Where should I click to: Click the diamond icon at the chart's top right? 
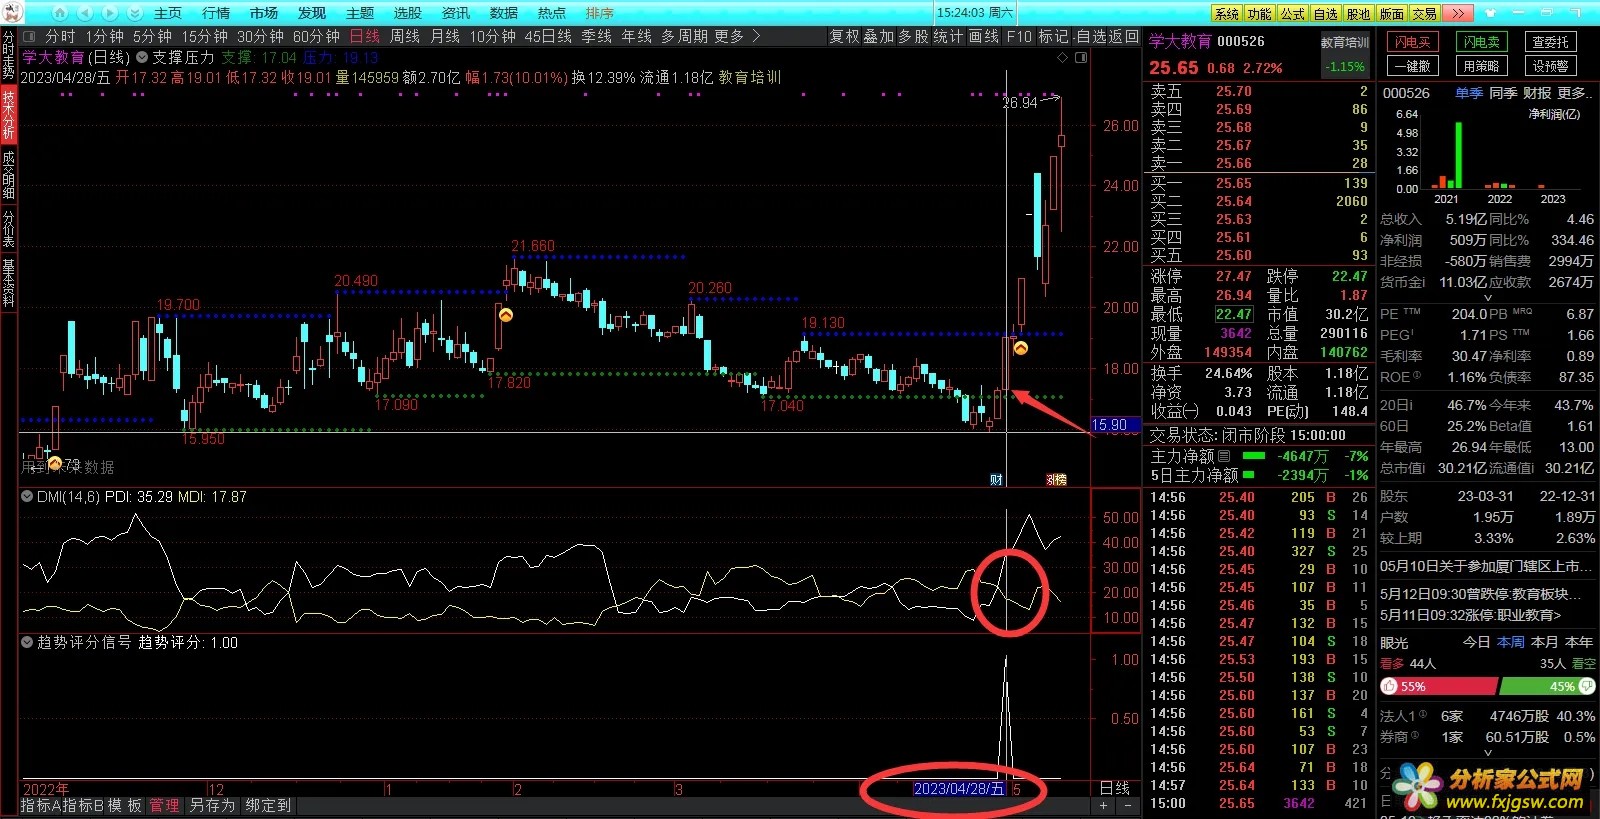1062,58
